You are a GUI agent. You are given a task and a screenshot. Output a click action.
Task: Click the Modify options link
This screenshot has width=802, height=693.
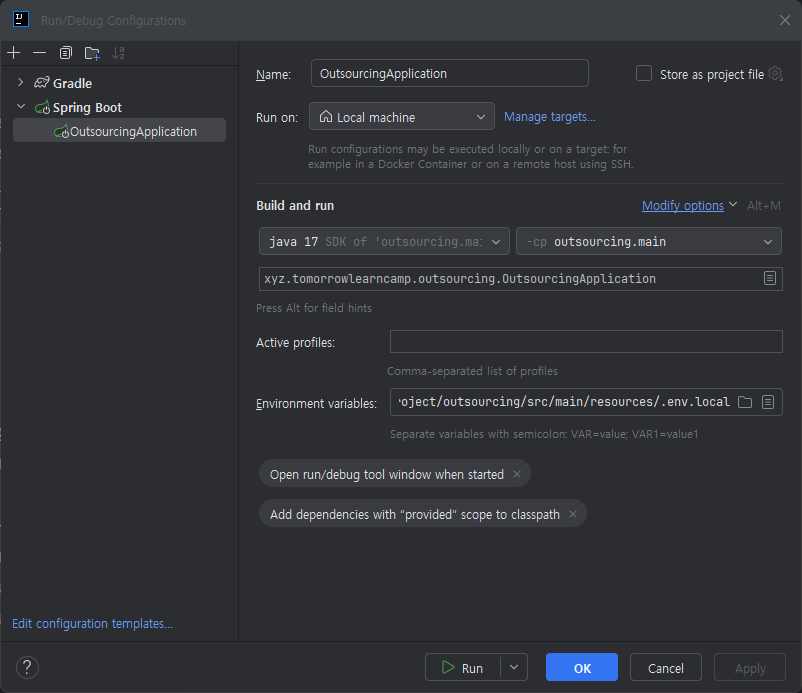(683, 205)
